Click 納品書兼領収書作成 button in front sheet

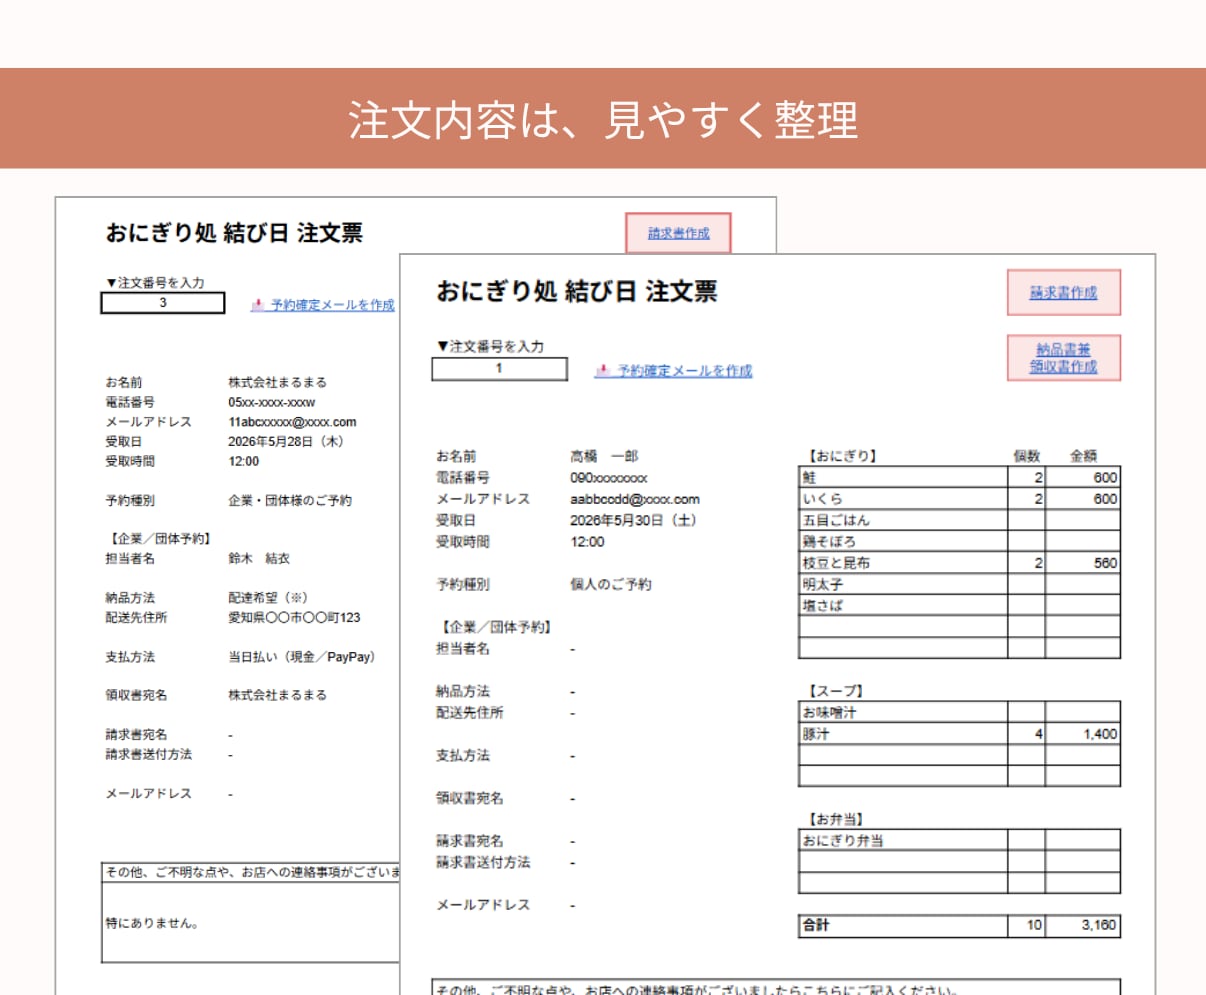click(x=1063, y=358)
